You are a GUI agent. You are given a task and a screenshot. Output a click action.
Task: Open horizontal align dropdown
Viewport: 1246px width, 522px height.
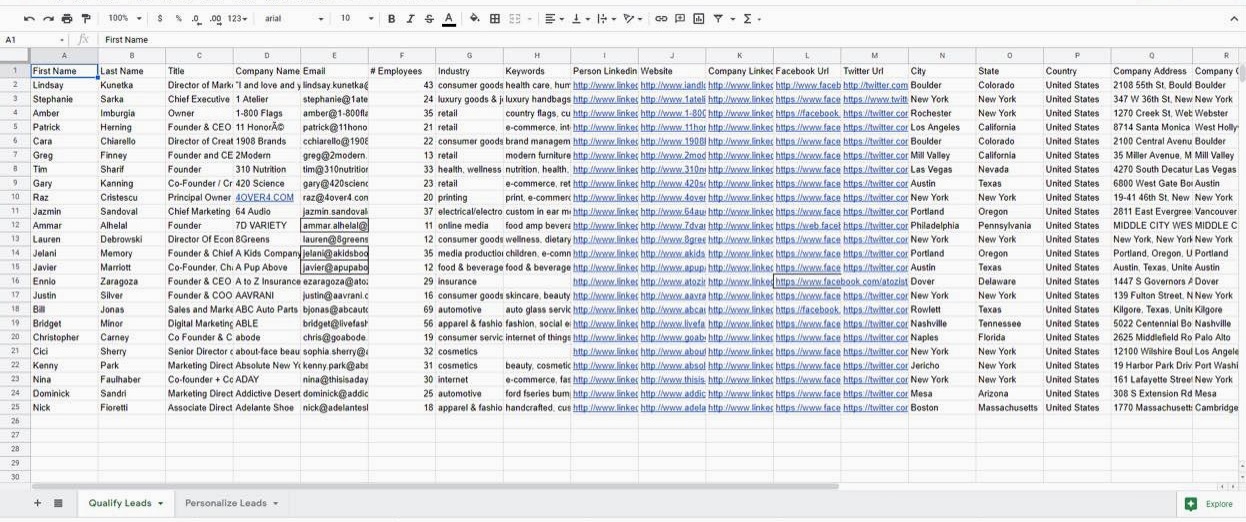pos(554,19)
